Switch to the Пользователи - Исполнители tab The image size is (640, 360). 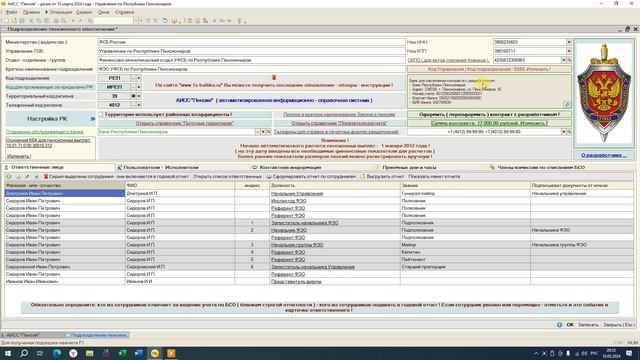click(161, 167)
